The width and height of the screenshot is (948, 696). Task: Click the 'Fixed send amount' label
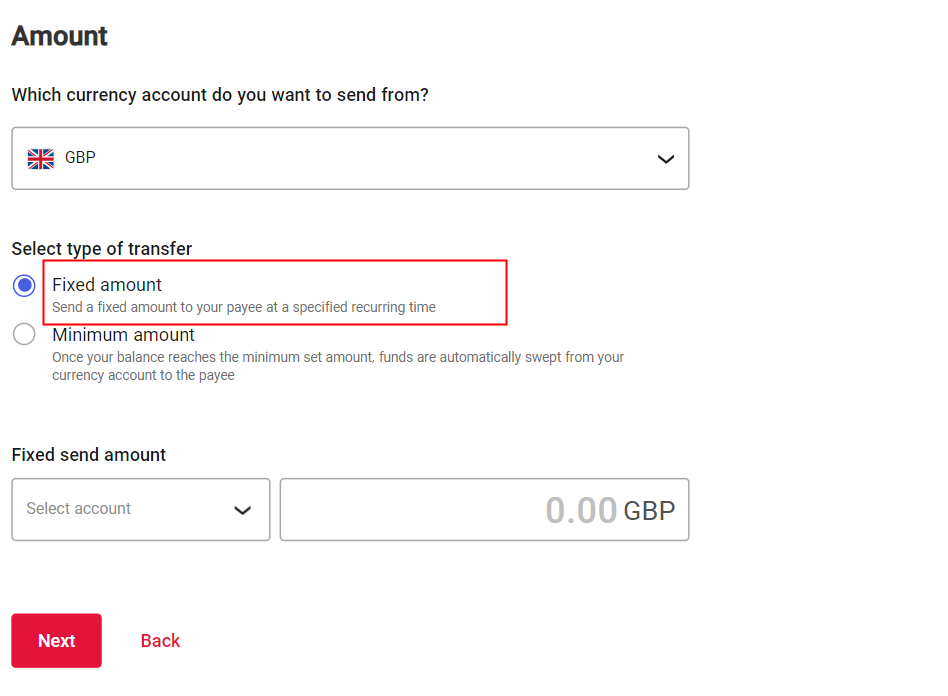(x=89, y=455)
